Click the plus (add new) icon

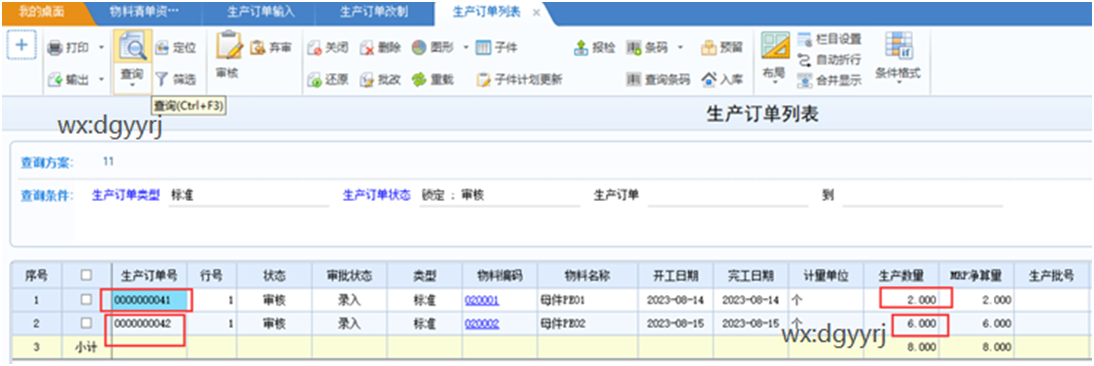[21, 46]
